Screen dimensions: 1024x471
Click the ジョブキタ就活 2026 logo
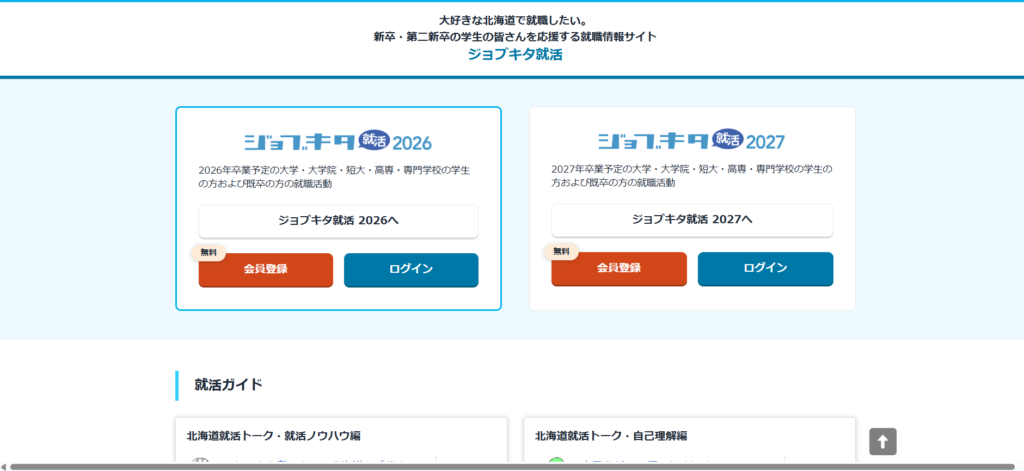coord(338,140)
